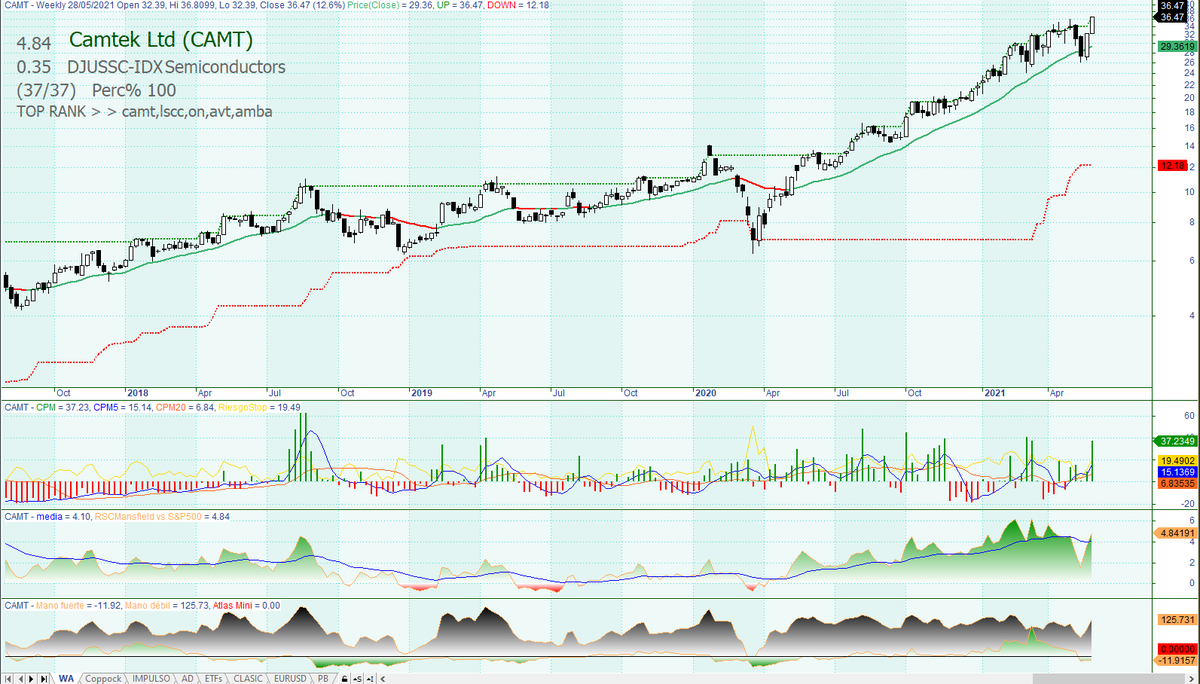Click the yellow 19.4902 RiesgoStop label

tap(1177, 460)
